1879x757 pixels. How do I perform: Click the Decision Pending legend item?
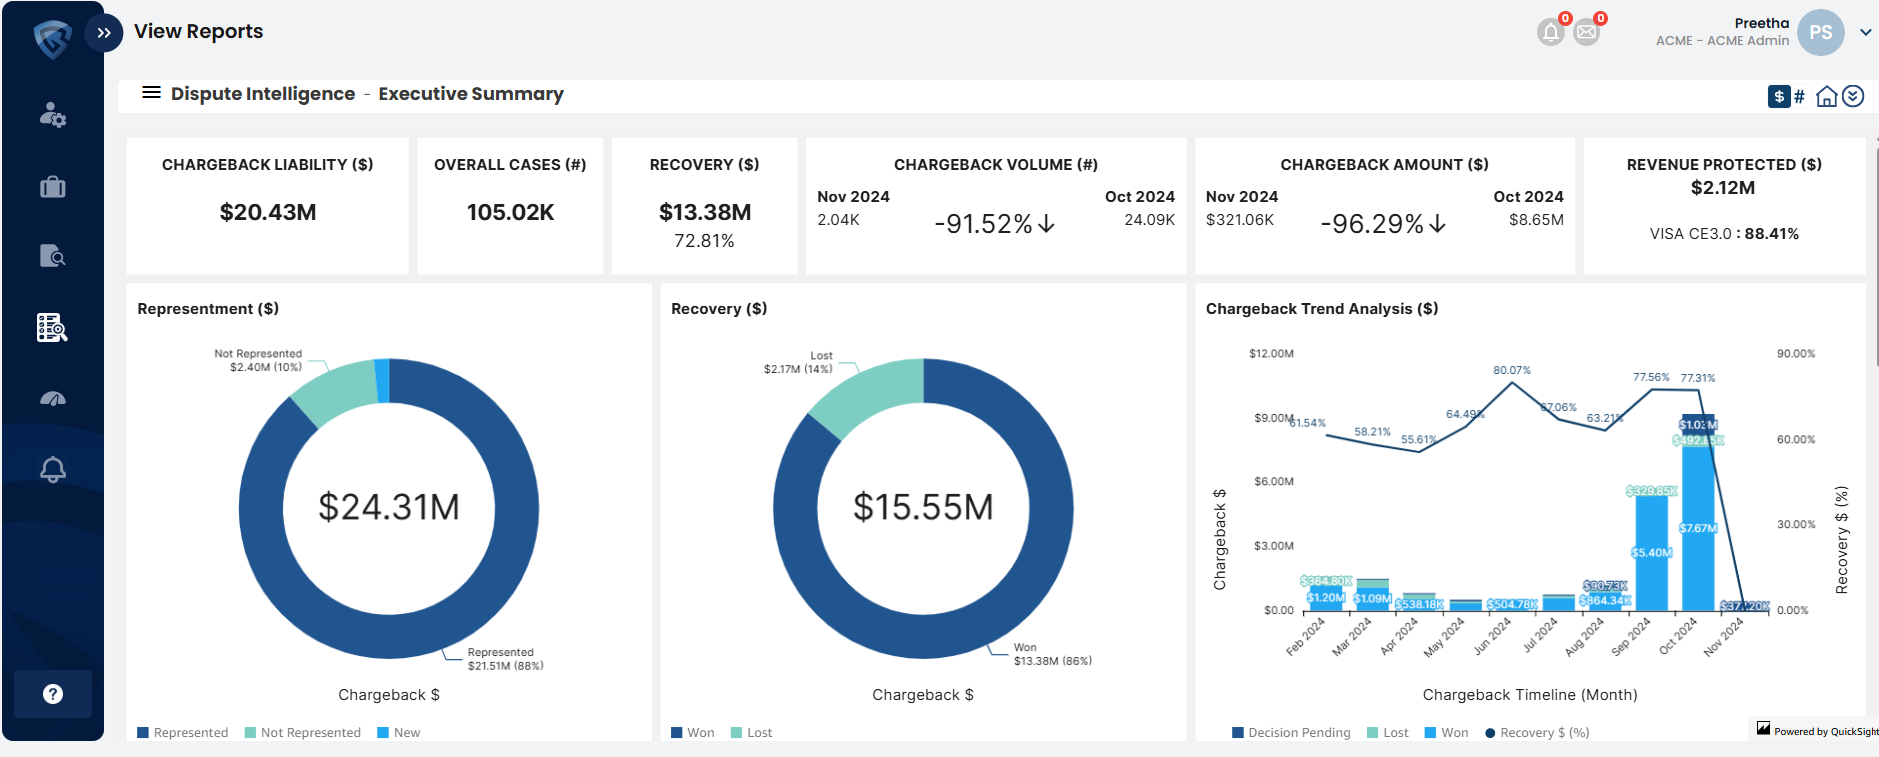point(1291,733)
